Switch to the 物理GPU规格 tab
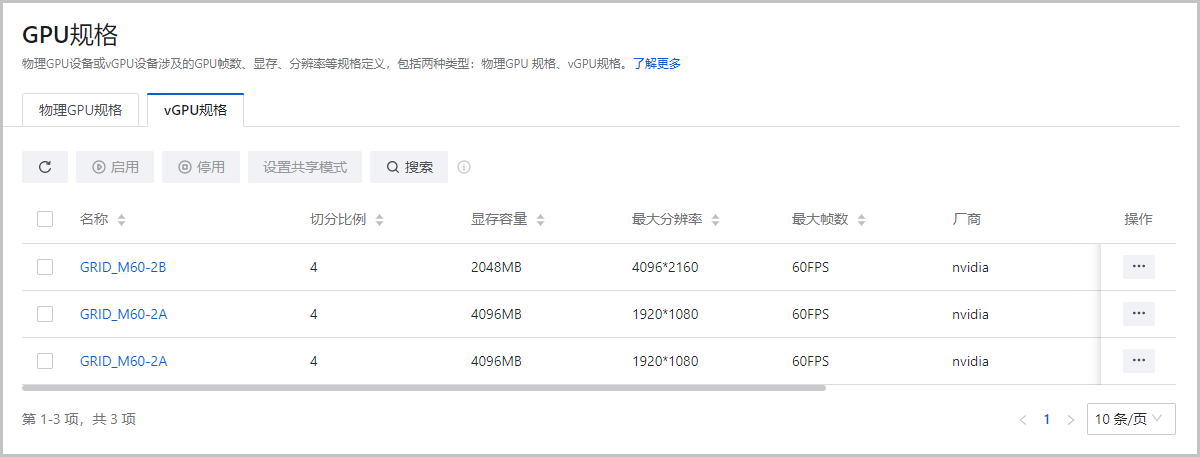 pyautogui.click(x=80, y=110)
